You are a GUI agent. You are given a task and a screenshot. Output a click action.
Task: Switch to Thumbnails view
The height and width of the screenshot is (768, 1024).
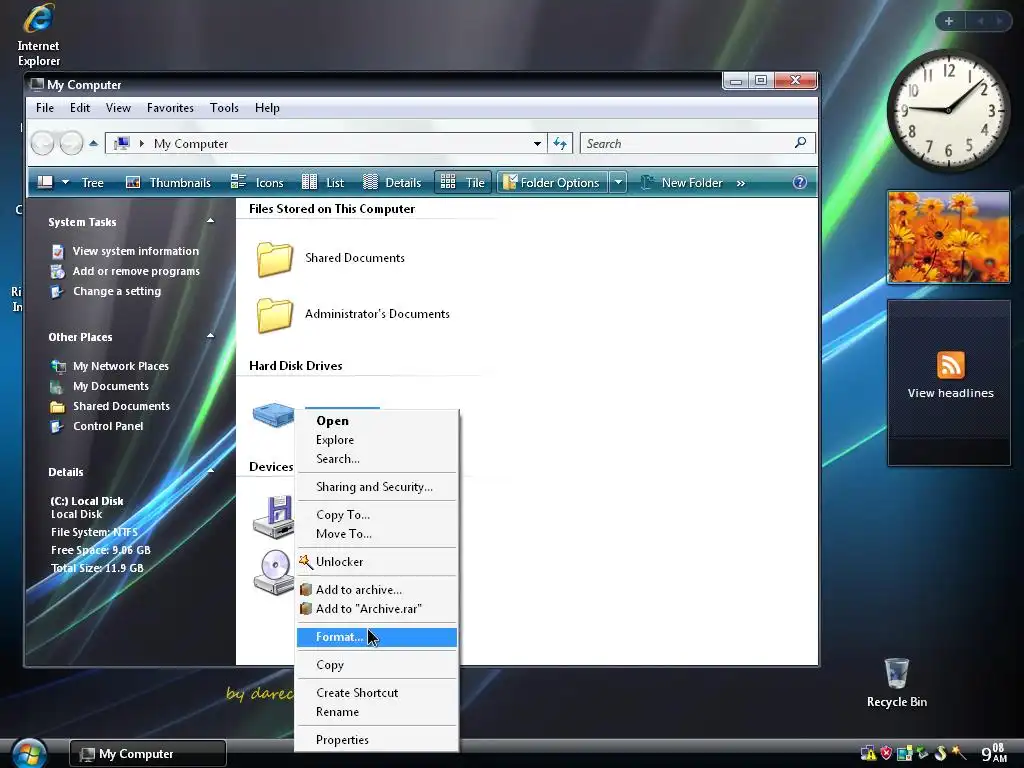(x=168, y=183)
